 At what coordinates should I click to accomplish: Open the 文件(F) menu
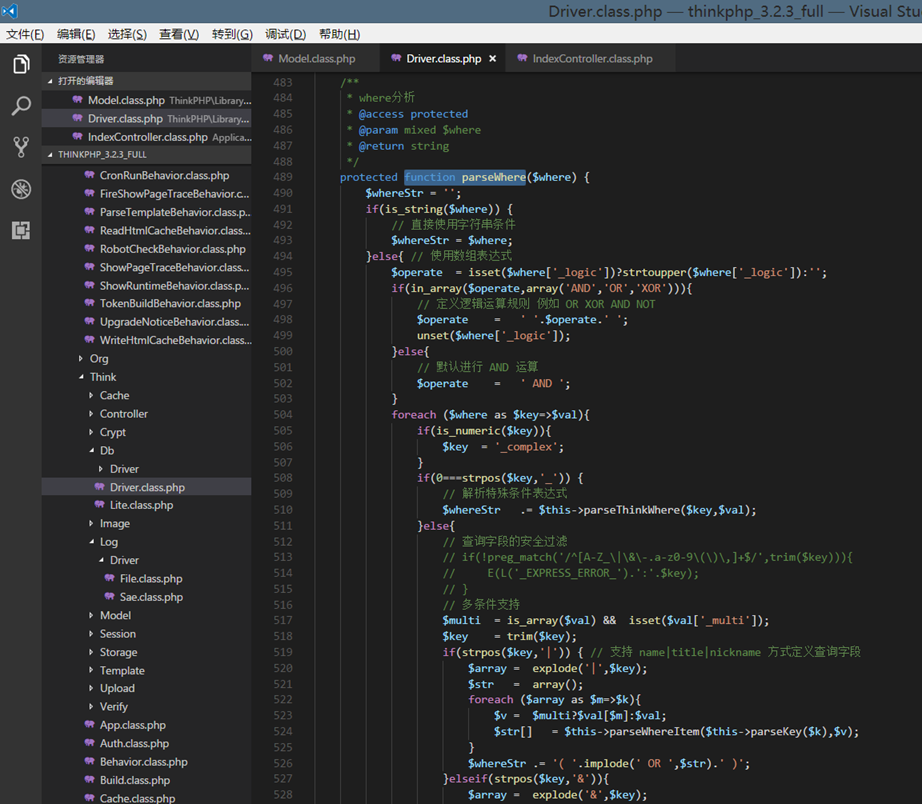tap(25, 34)
